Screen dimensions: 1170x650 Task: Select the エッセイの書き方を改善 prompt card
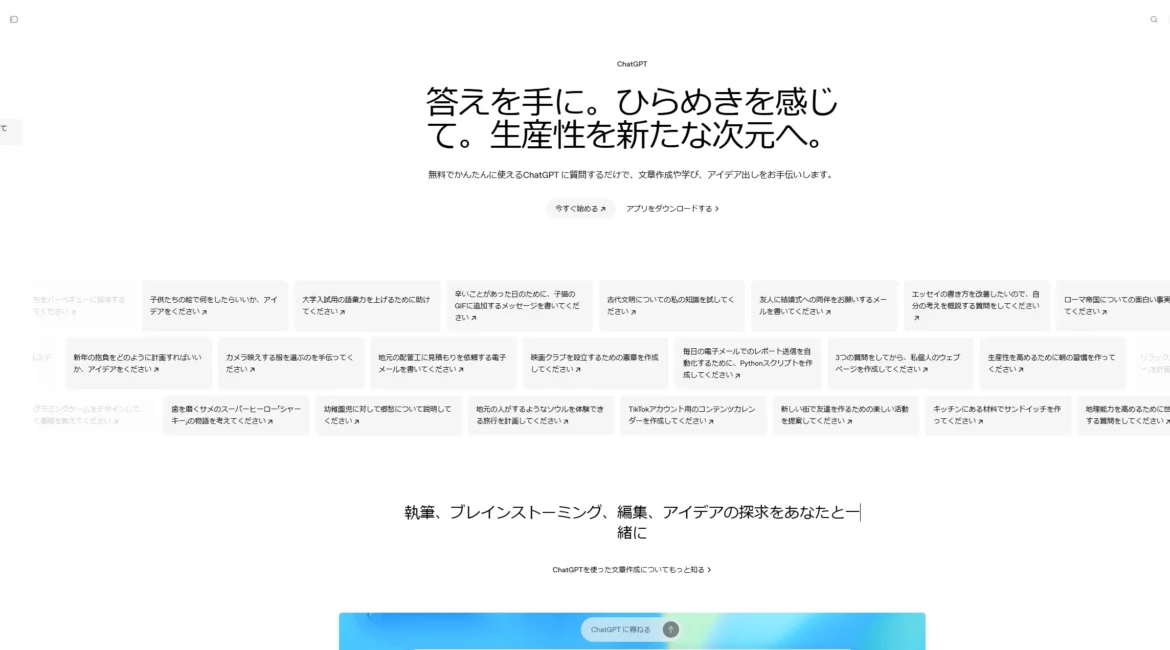(x=977, y=306)
